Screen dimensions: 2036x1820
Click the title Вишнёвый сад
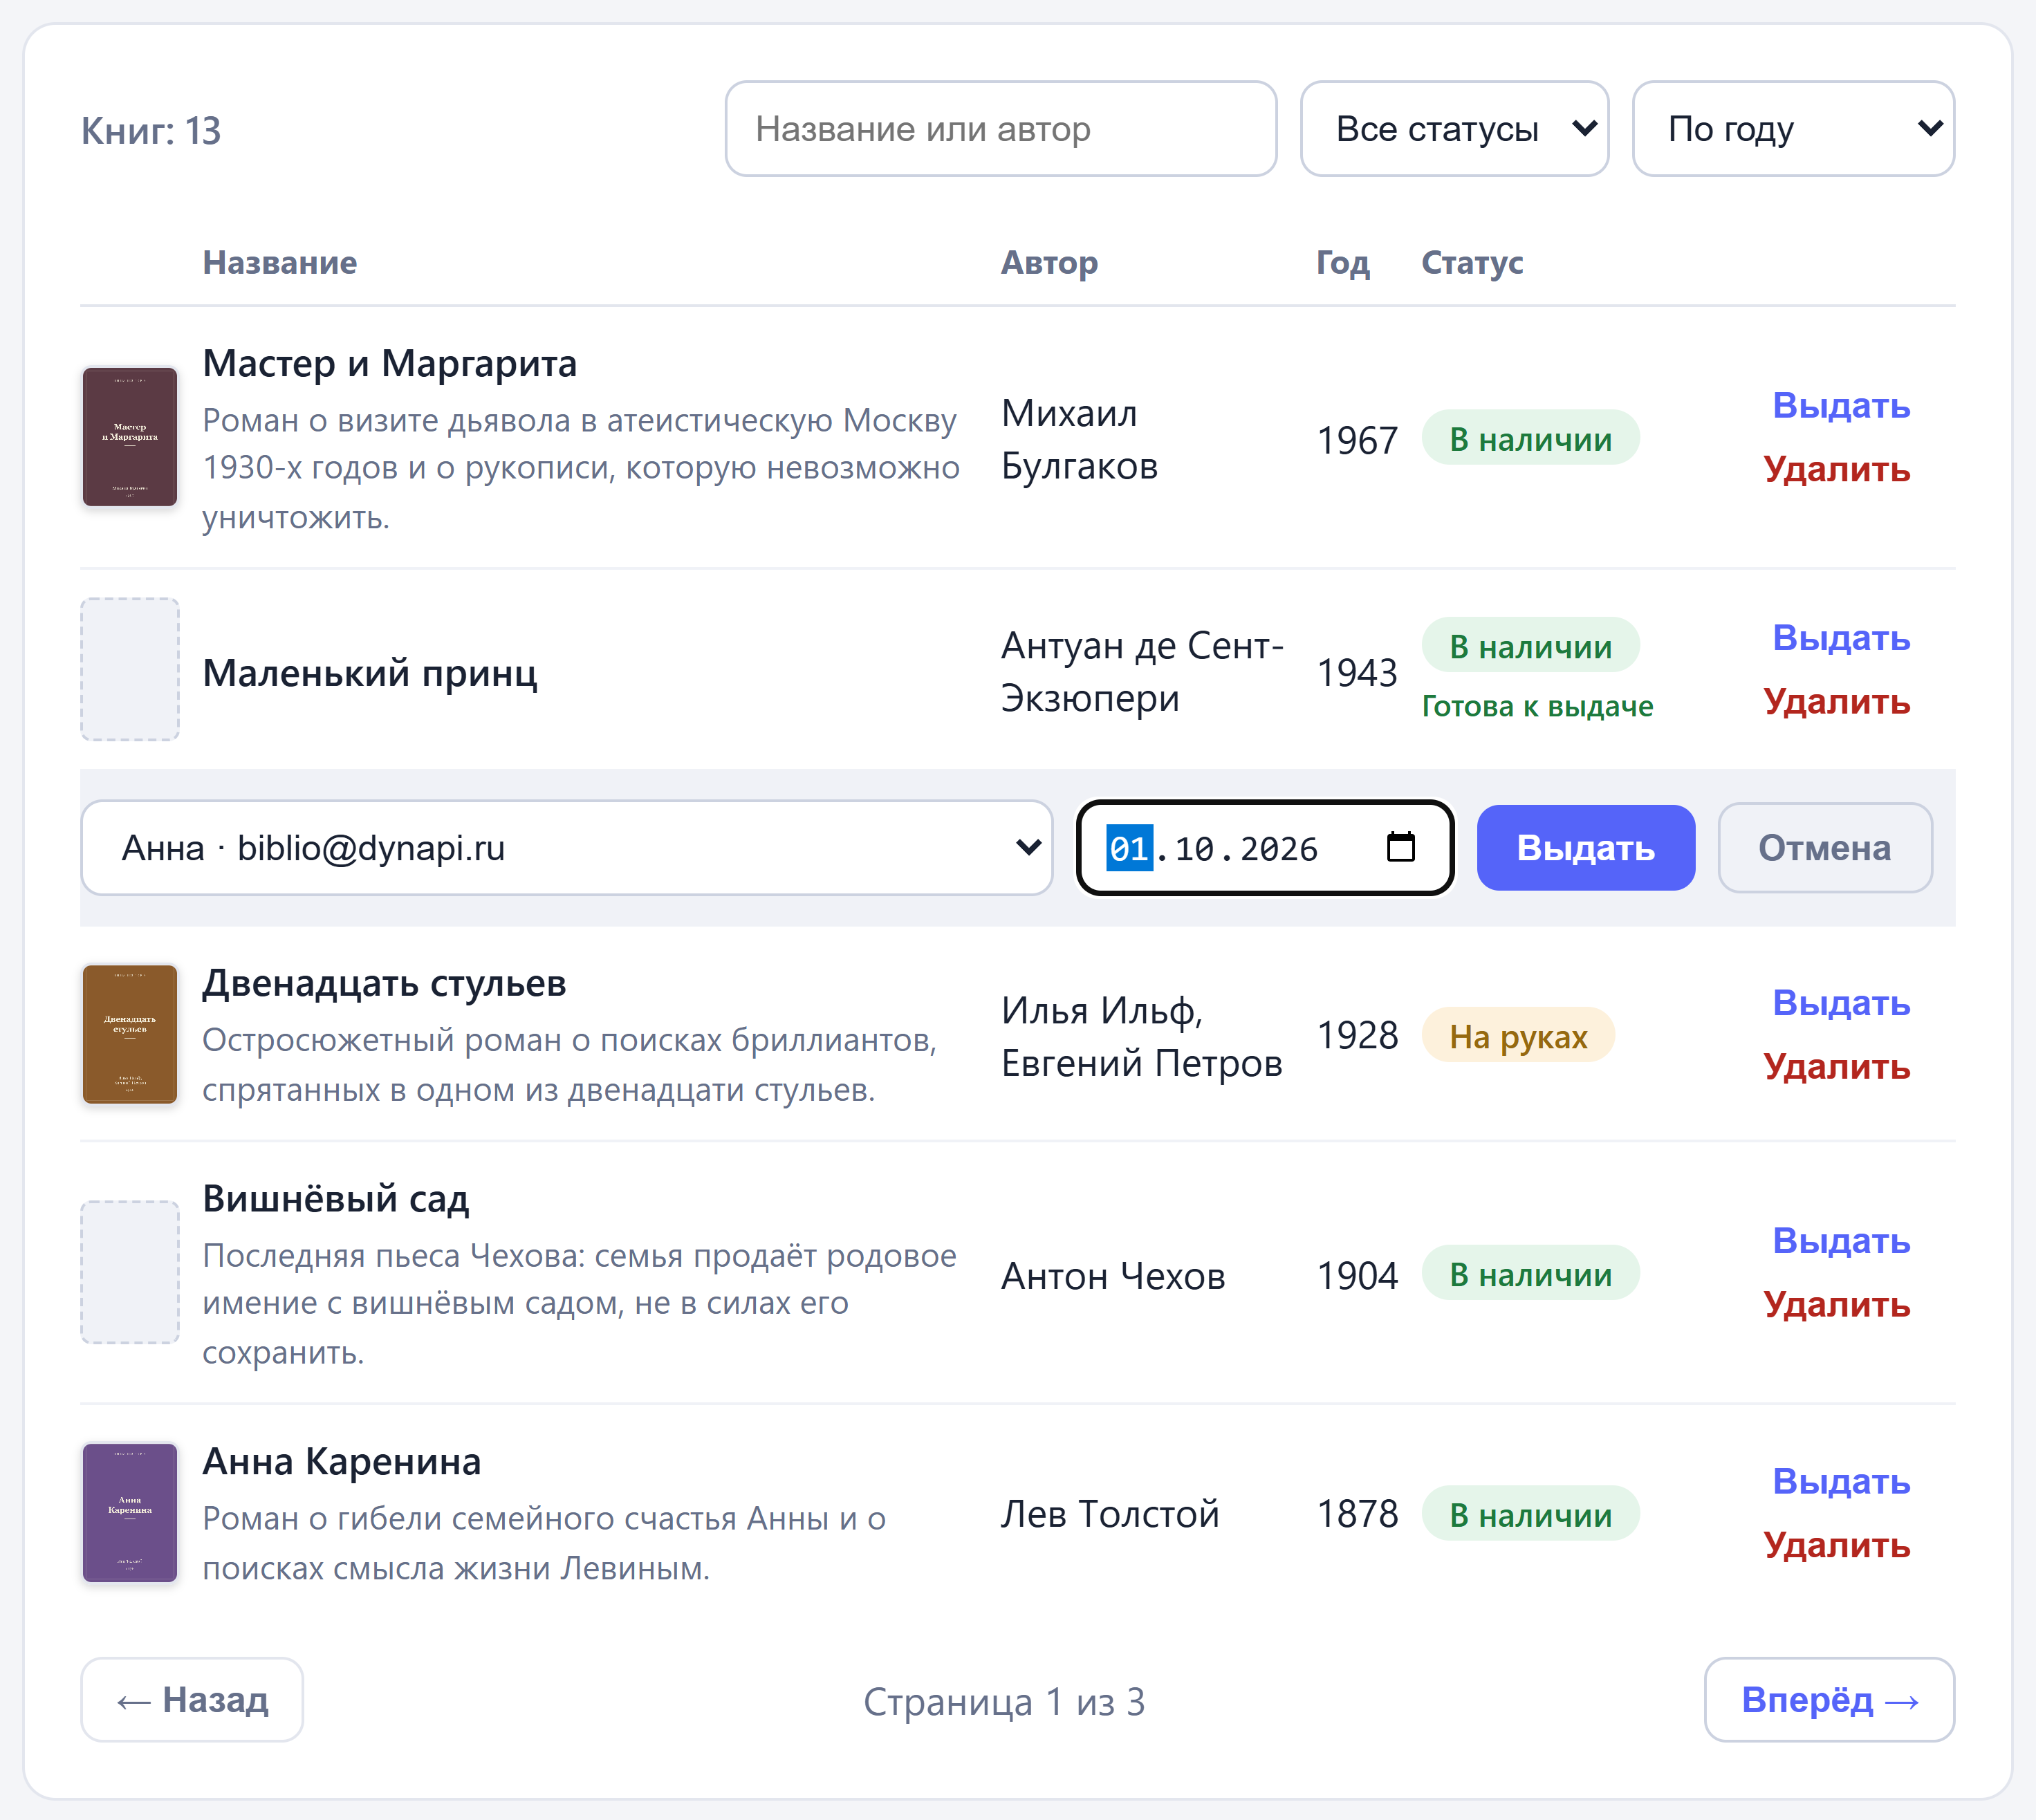[x=336, y=1198]
